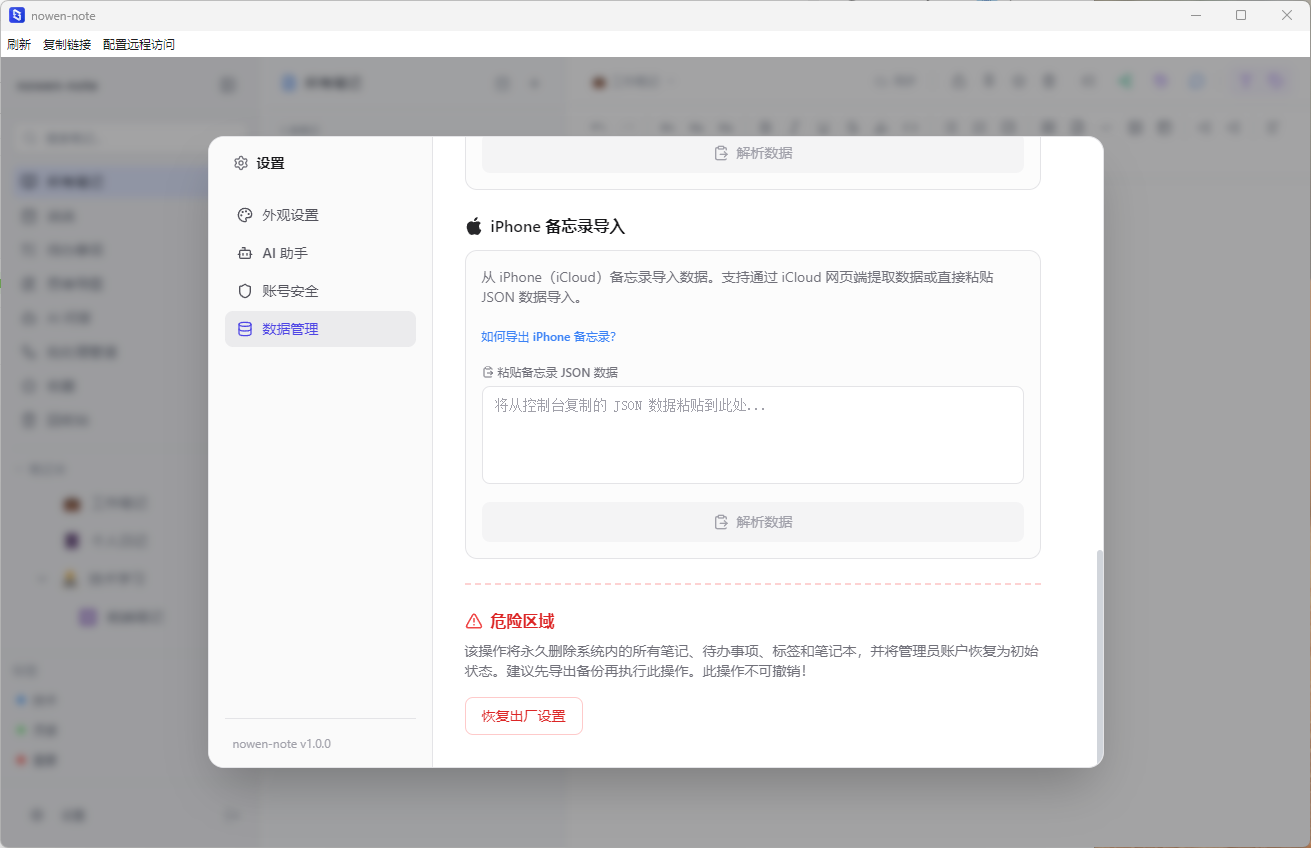Click the 恢复出厂设置 button
The height and width of the screenshot is (848, 1311).
pyautogui.click(x=524, y=716)
